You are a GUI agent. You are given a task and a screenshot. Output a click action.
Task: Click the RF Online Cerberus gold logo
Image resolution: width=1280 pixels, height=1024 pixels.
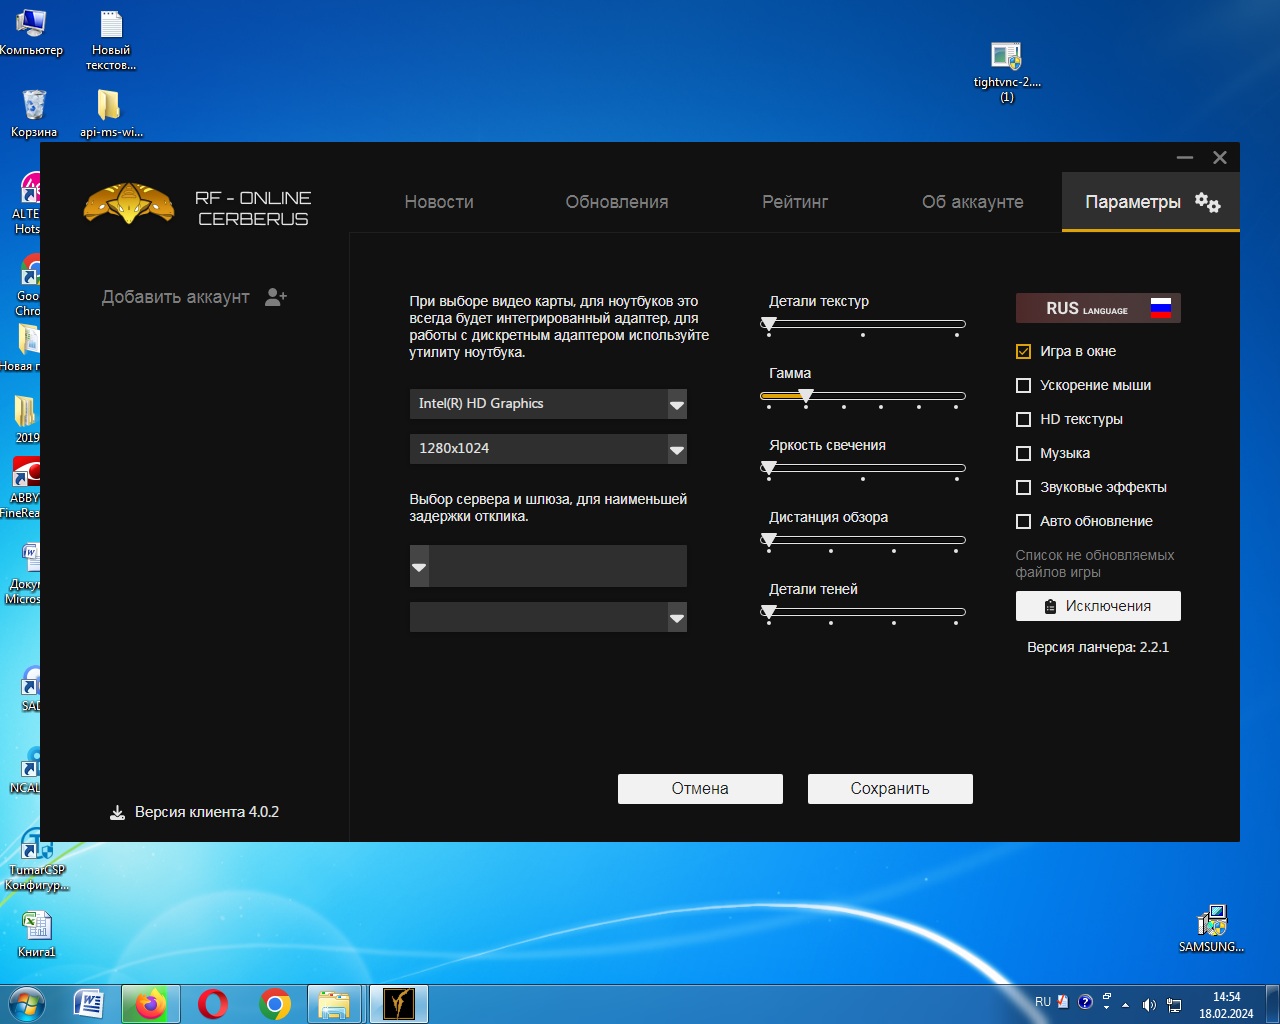coord(129,203)
